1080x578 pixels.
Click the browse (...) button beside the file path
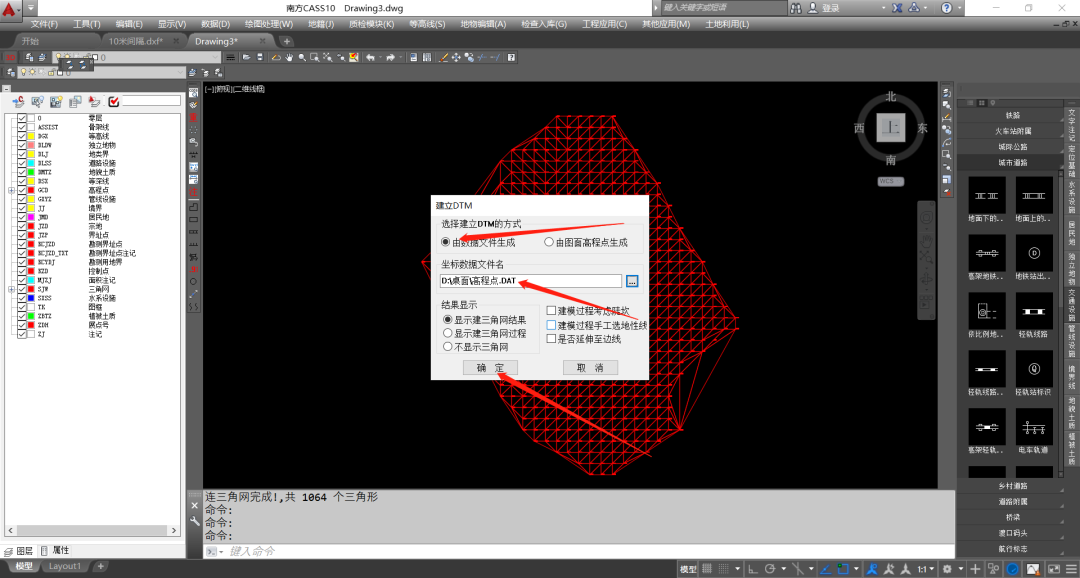pos(632,280)
